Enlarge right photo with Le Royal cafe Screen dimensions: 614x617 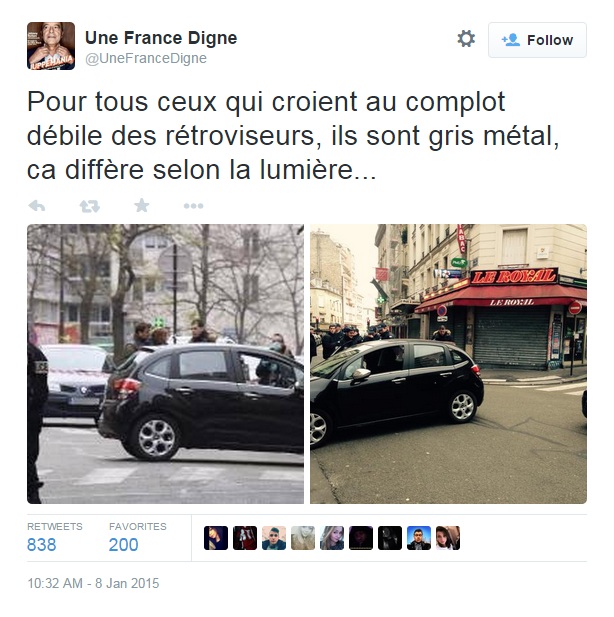(448, 364)
